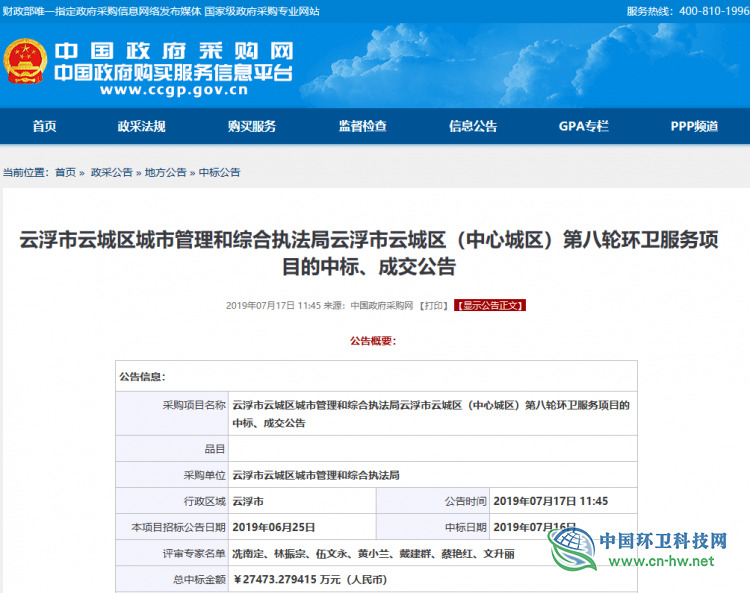
Task: Click the 公告概要 red heading
Action: point(373,341)
